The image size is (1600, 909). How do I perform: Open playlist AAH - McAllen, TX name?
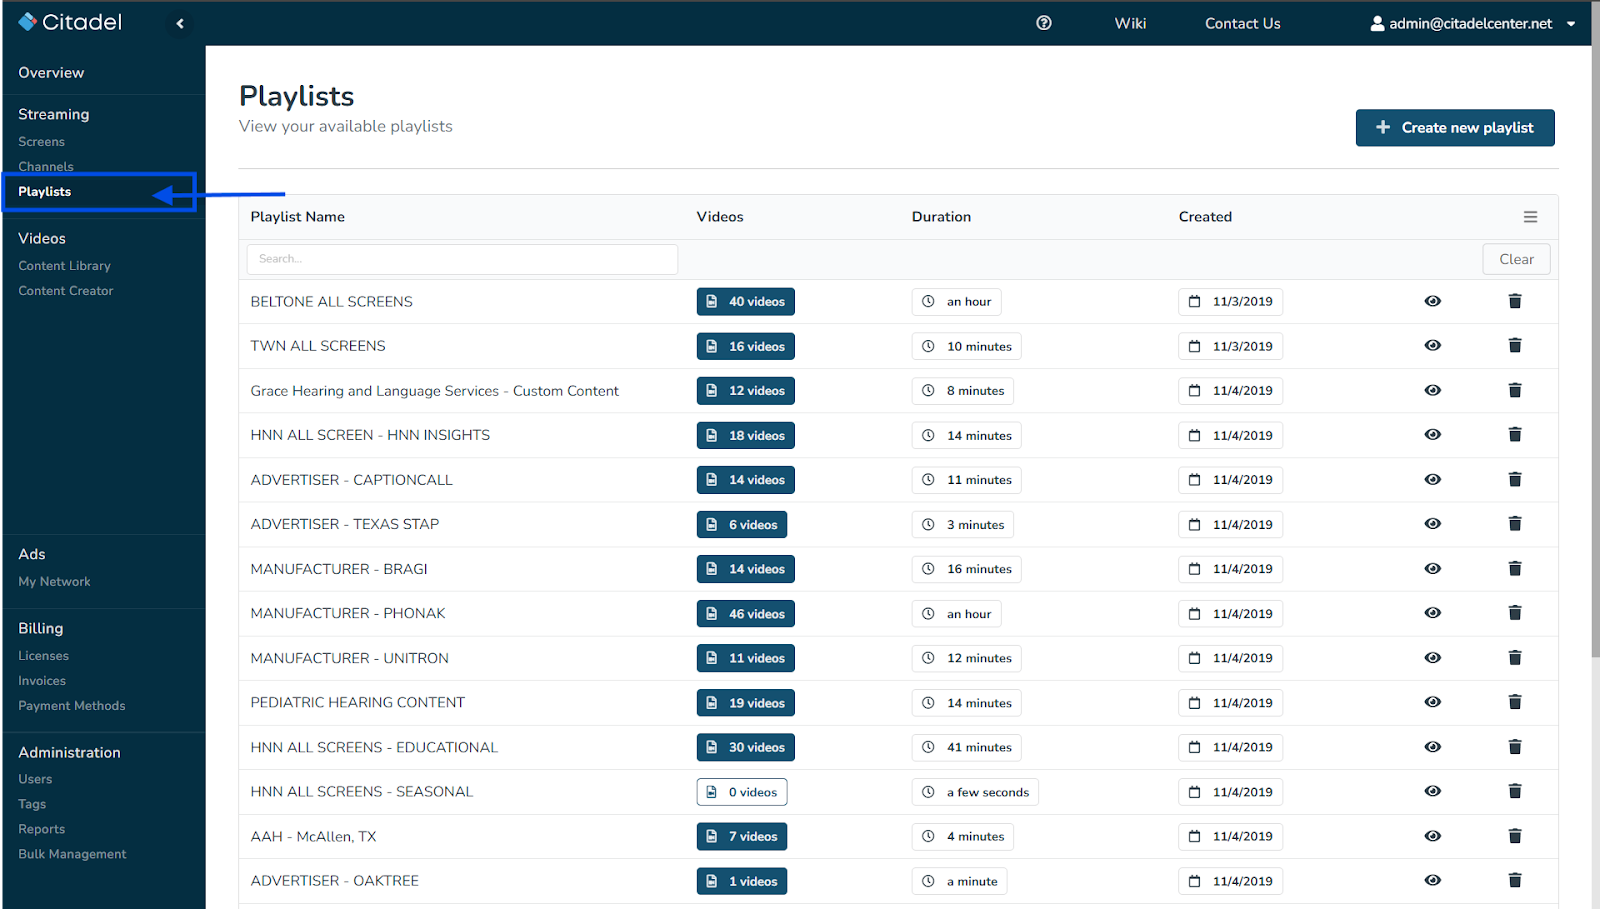(313, 836)
